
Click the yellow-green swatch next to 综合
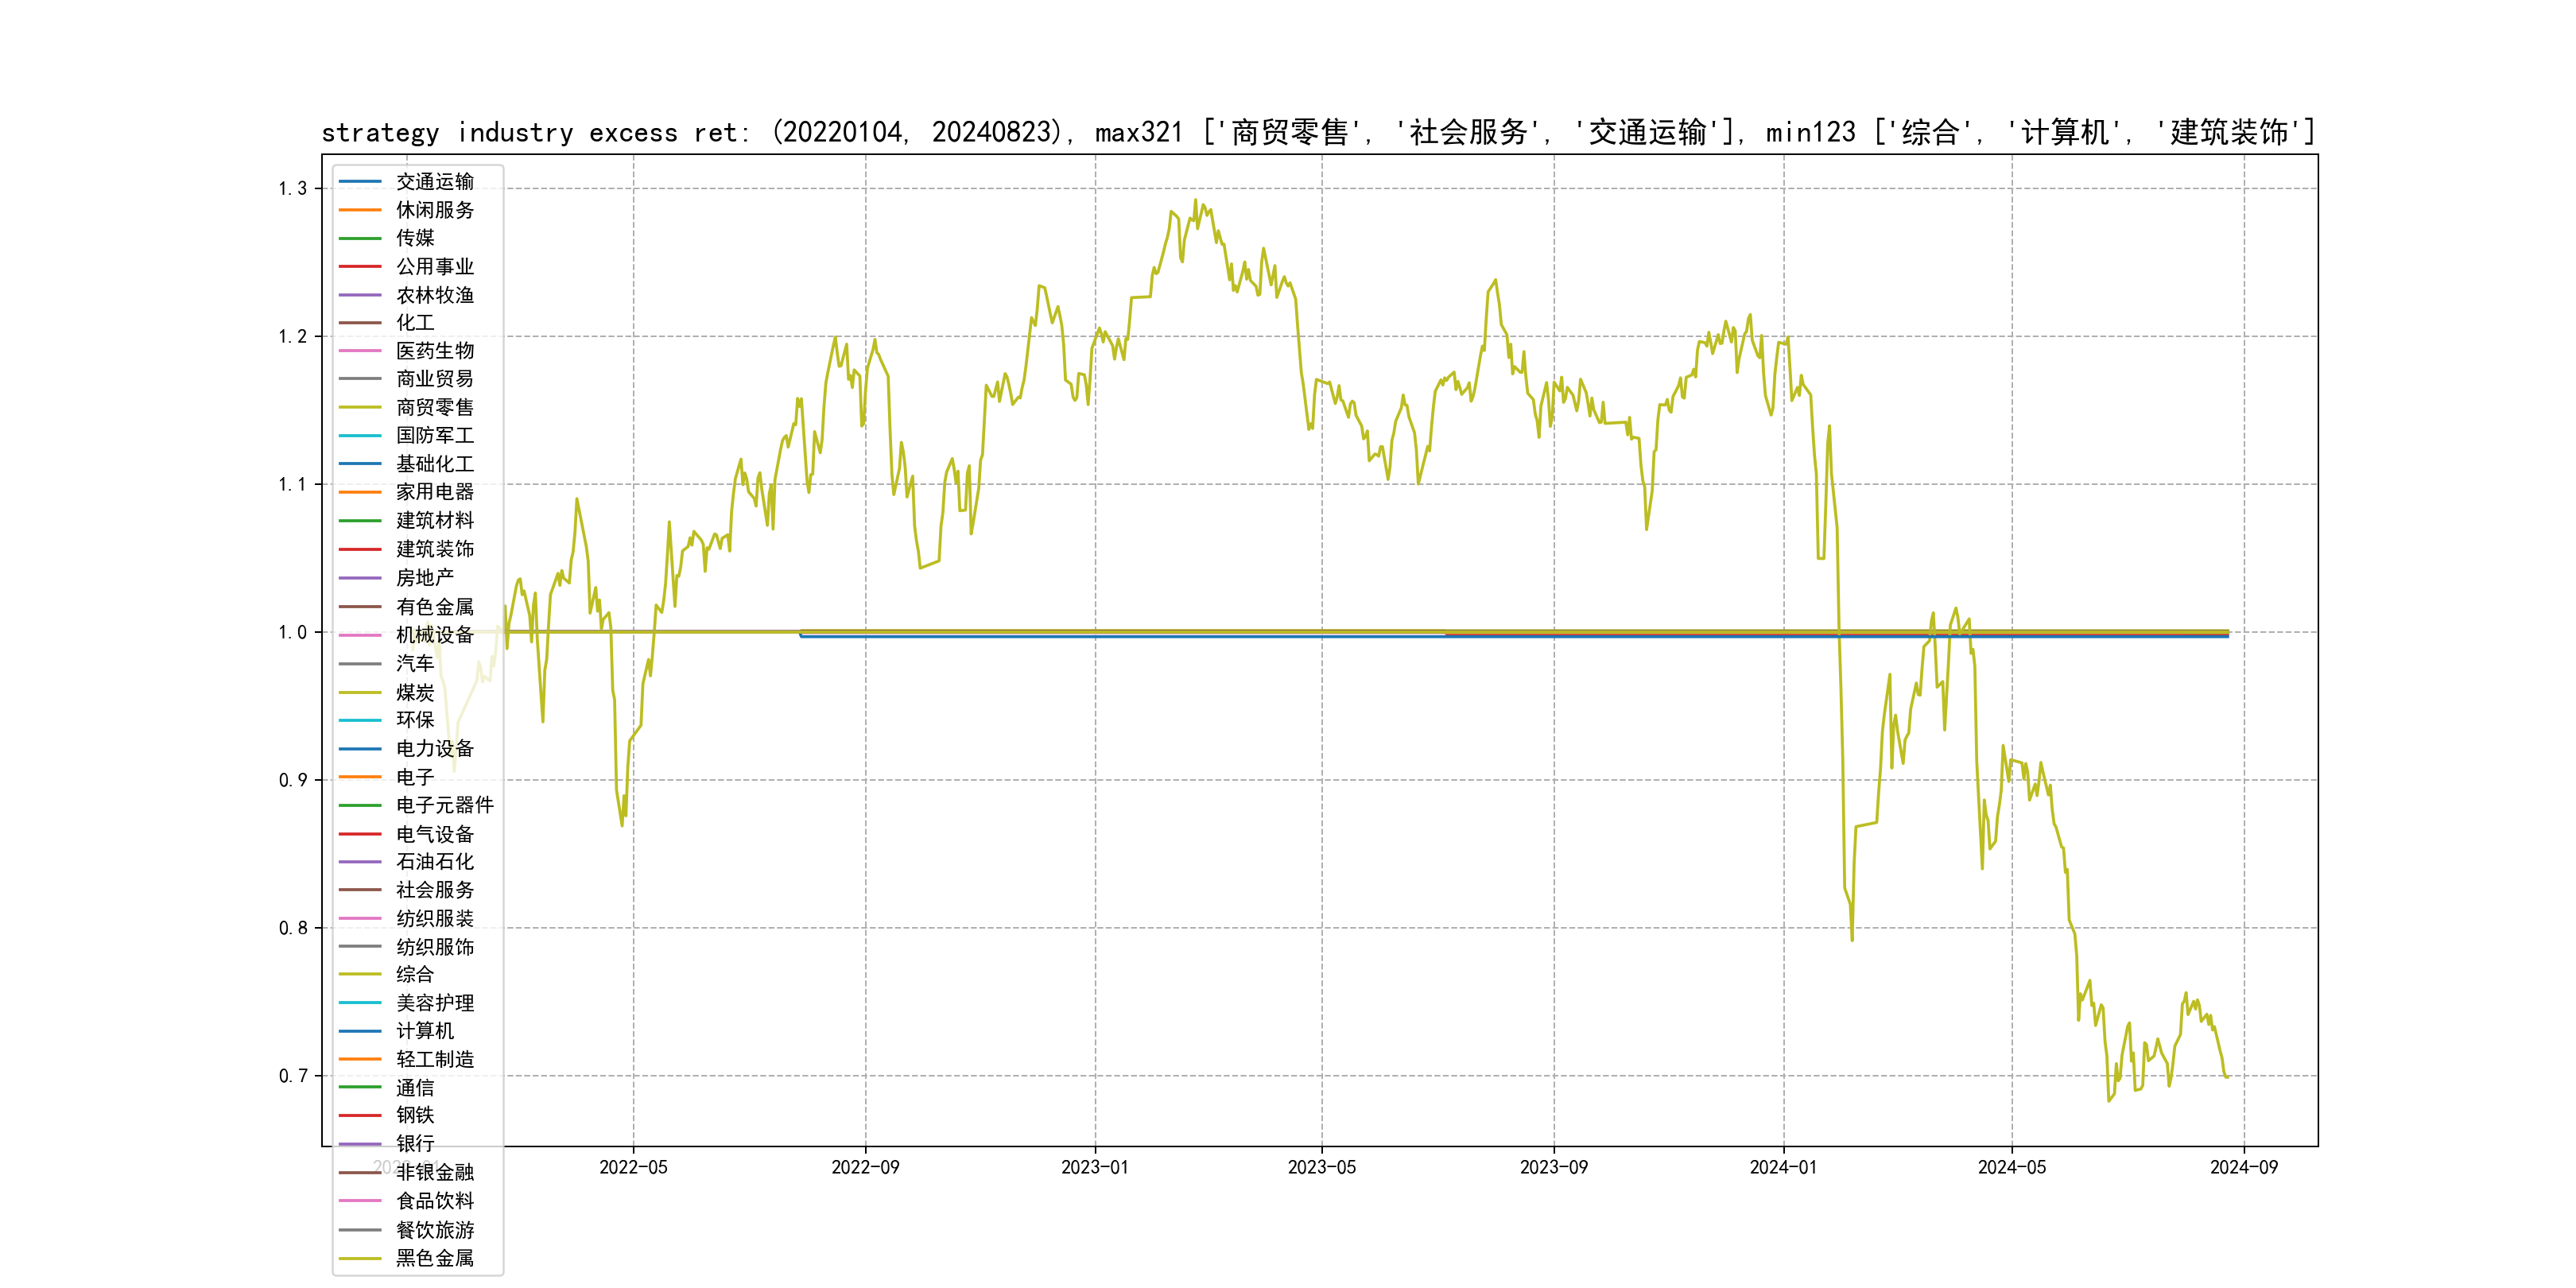coord(360,974)
